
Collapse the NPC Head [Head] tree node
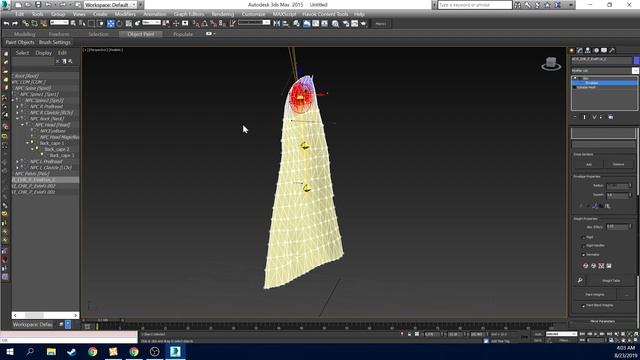(22, 125)
